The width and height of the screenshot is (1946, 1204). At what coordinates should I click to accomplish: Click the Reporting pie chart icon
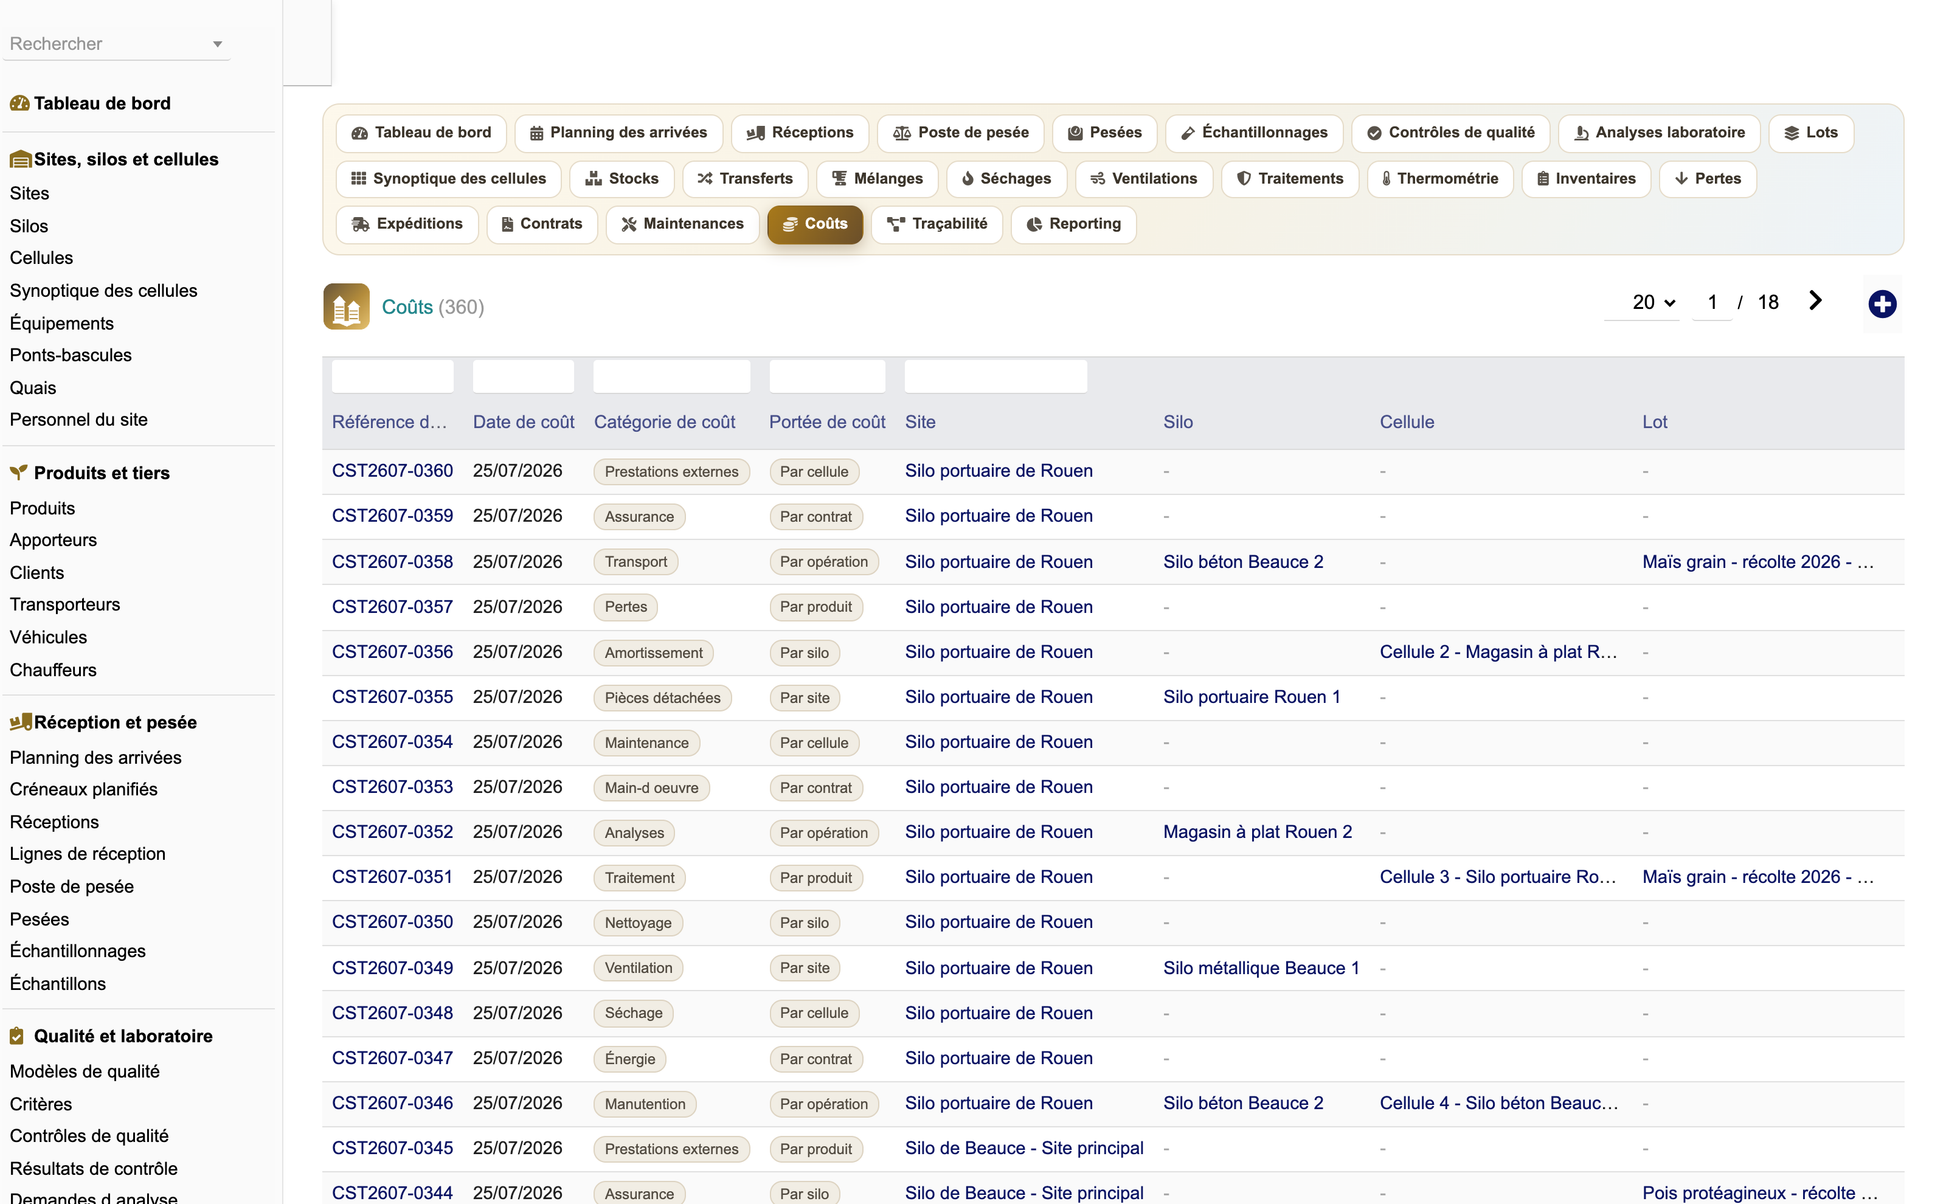tap(1034, 224)
